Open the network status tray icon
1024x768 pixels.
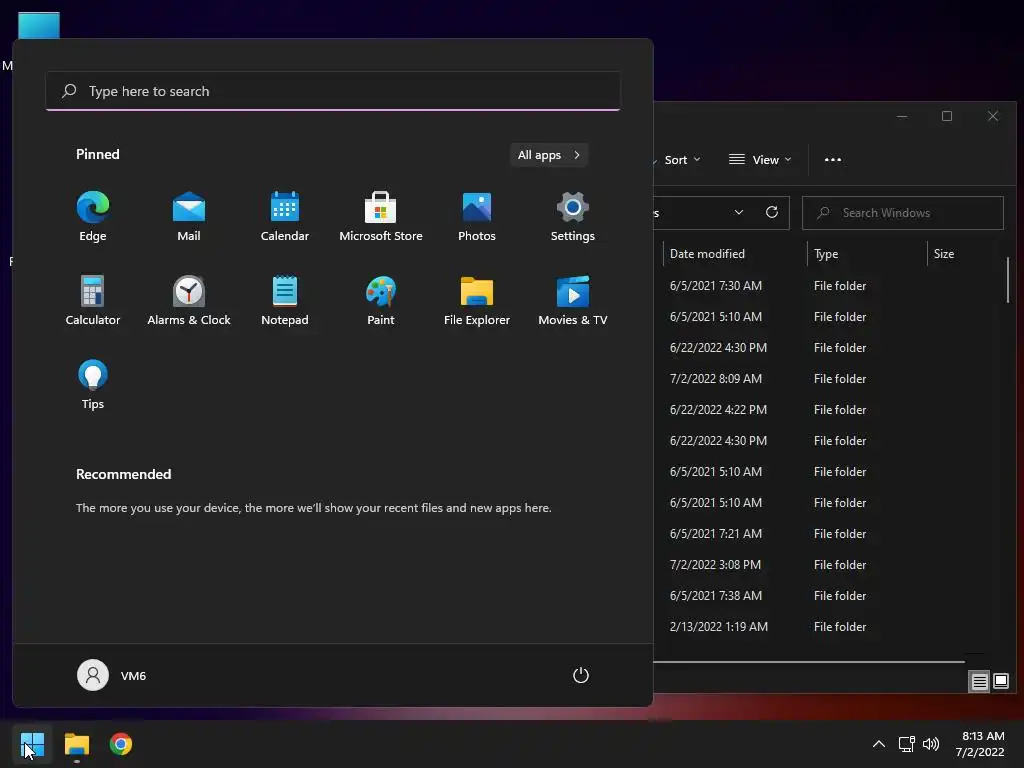[906, 744]
